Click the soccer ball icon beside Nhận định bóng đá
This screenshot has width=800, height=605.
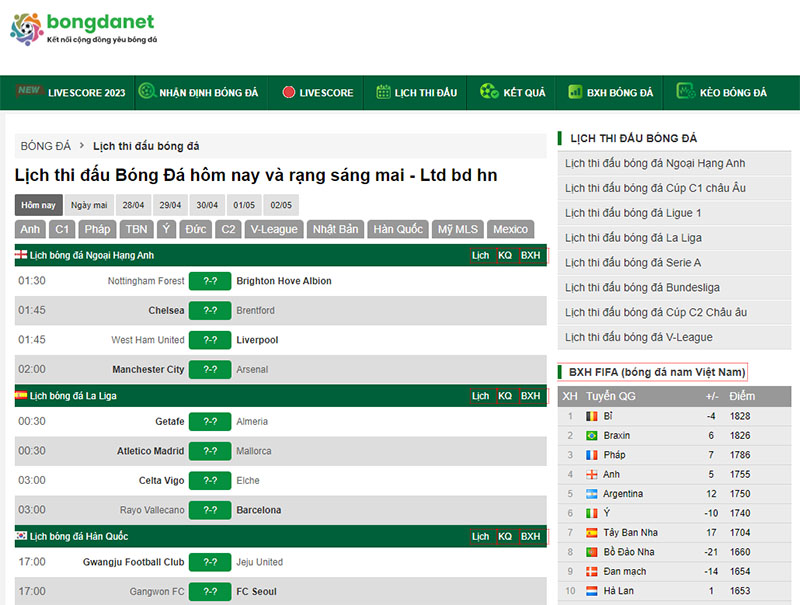pyautogui.click(x=146, y=92)
